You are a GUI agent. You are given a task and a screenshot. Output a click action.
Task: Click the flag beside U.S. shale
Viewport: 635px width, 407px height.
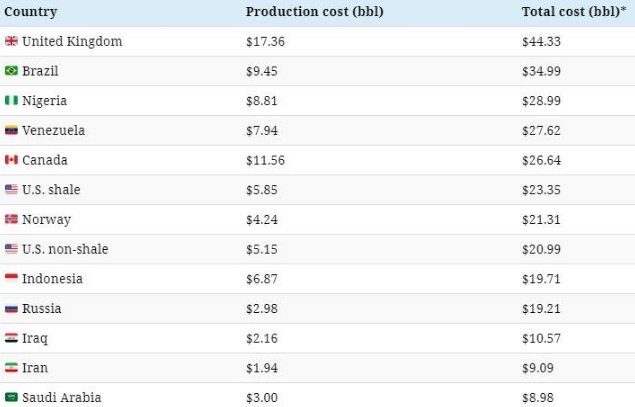[x=11, y=190]
